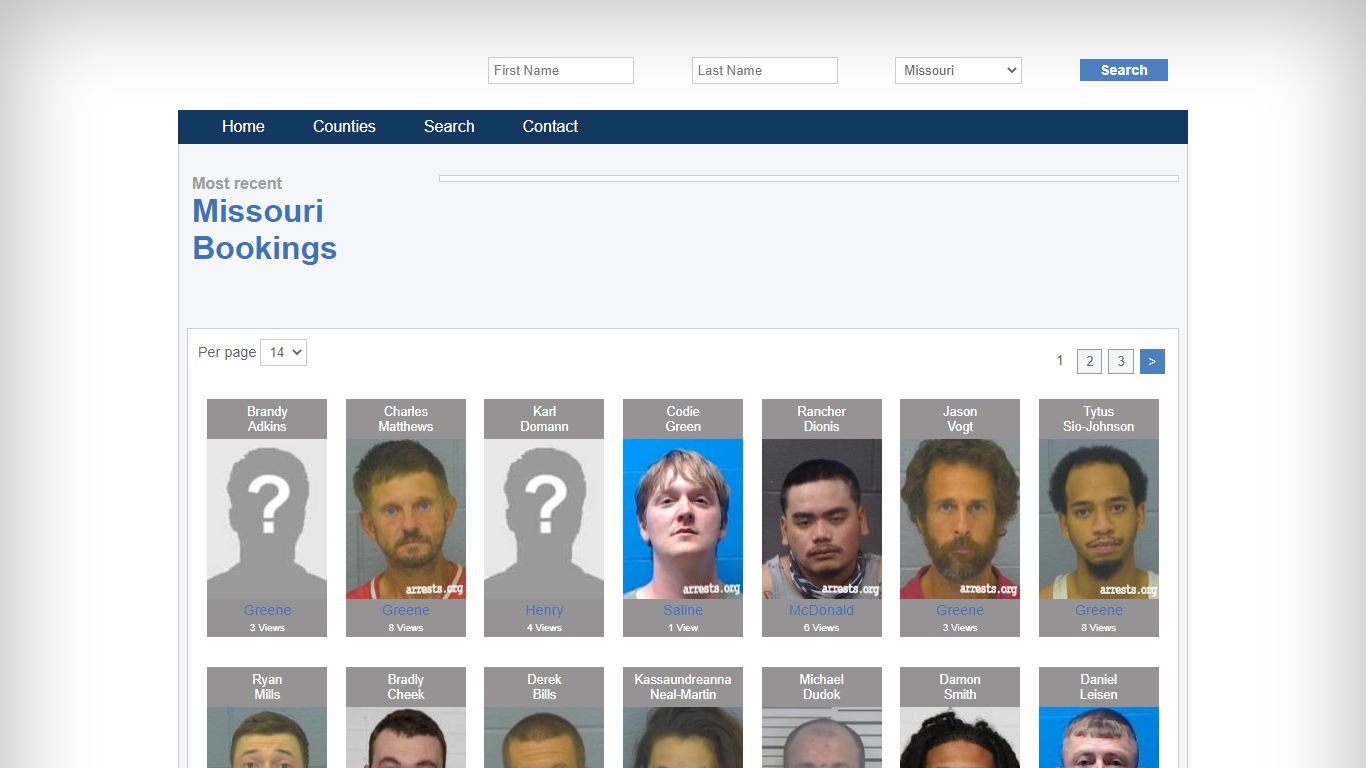This screenshot has height=768, width=1366.
Task: Open Tytus Sio-Johnson mugshot
Action: 1099,519
